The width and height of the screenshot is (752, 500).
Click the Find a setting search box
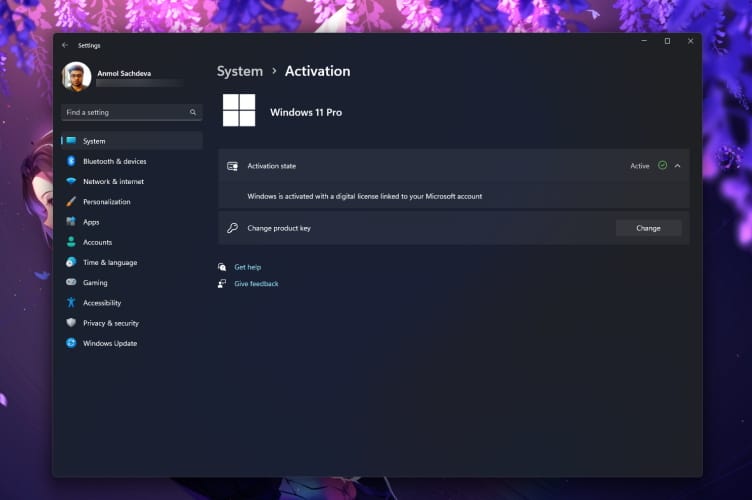point(125,112)
